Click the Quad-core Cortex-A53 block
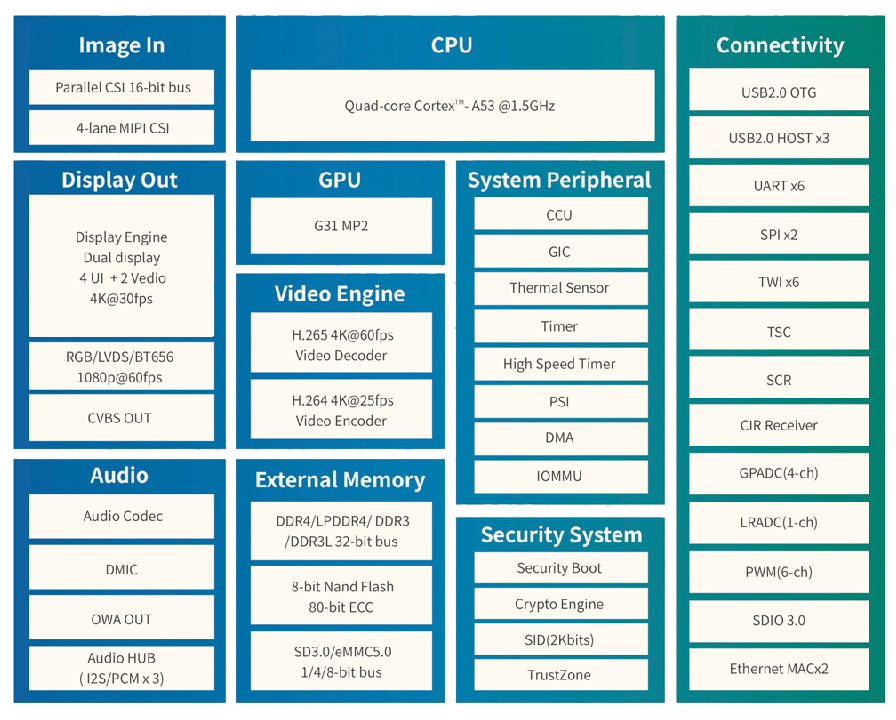 point(452,105)
